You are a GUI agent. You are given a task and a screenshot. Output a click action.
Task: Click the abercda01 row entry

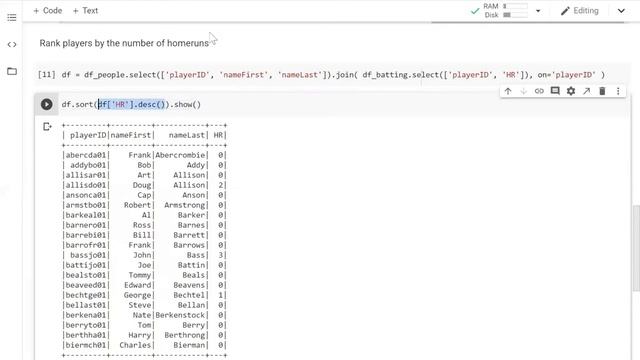coord(86,155)
